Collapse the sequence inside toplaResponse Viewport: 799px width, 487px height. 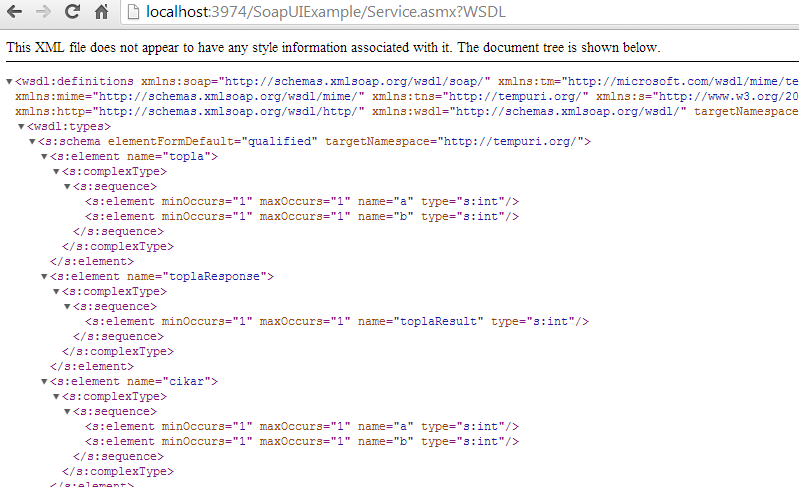point(67,307)
